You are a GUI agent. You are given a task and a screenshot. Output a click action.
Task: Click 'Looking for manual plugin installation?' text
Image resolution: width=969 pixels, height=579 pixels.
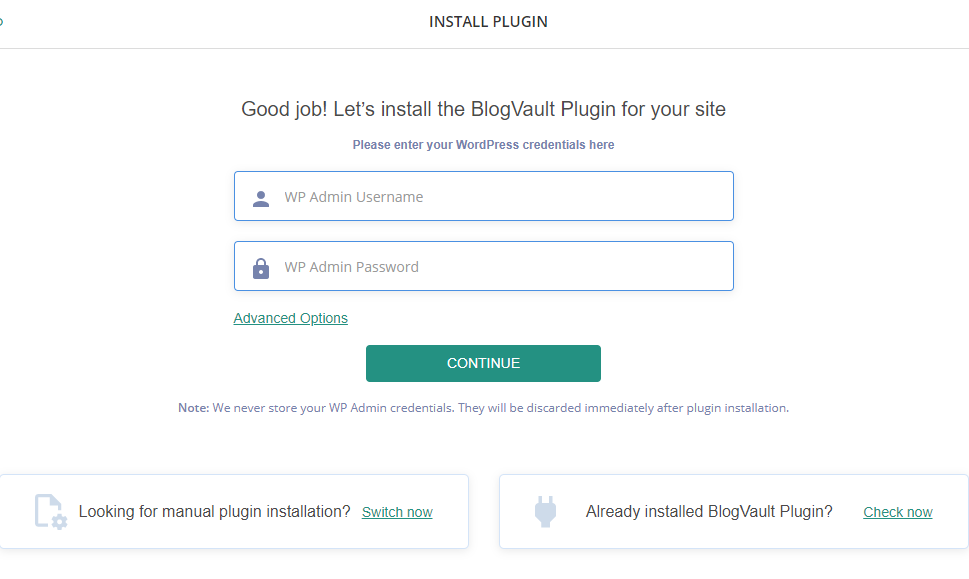214,512
